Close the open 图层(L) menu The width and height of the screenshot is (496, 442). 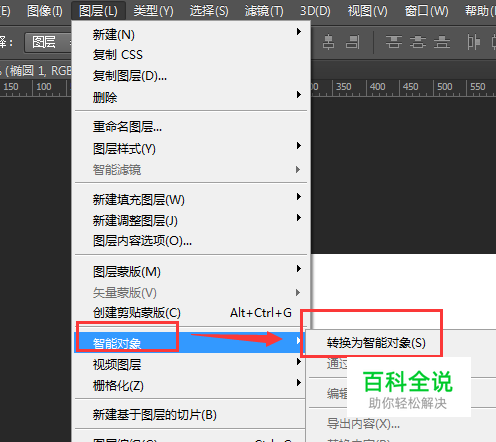[x=98, y=11]
